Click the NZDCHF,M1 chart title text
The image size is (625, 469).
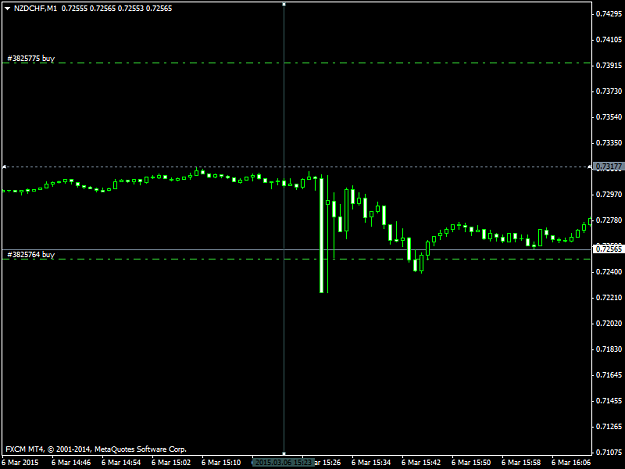coord(35,8)
